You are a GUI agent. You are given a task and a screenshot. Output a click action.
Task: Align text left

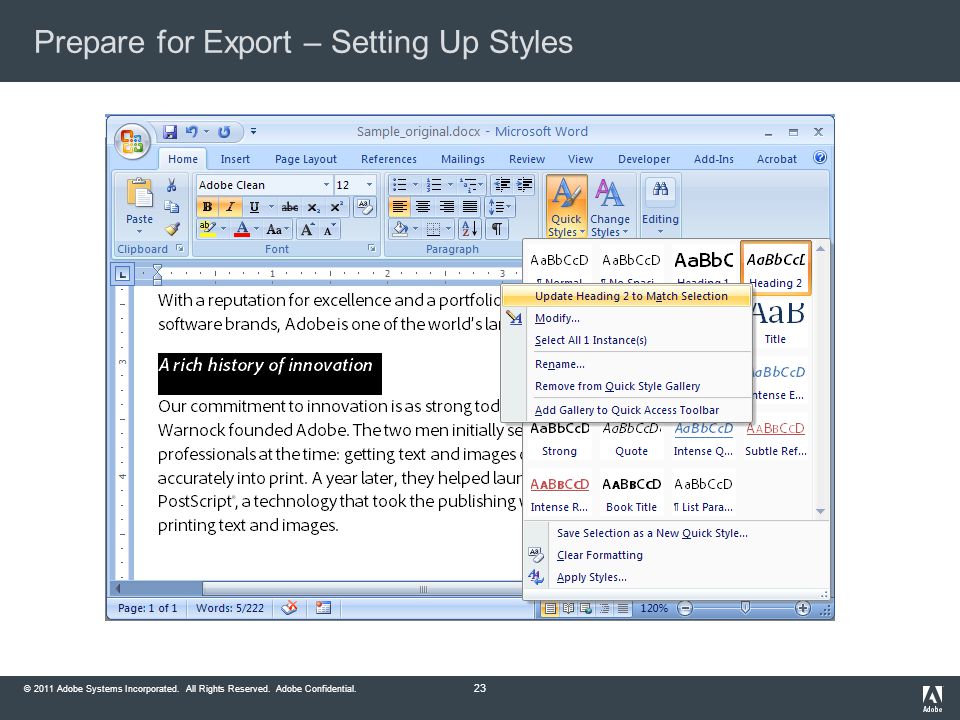(399, 207)
